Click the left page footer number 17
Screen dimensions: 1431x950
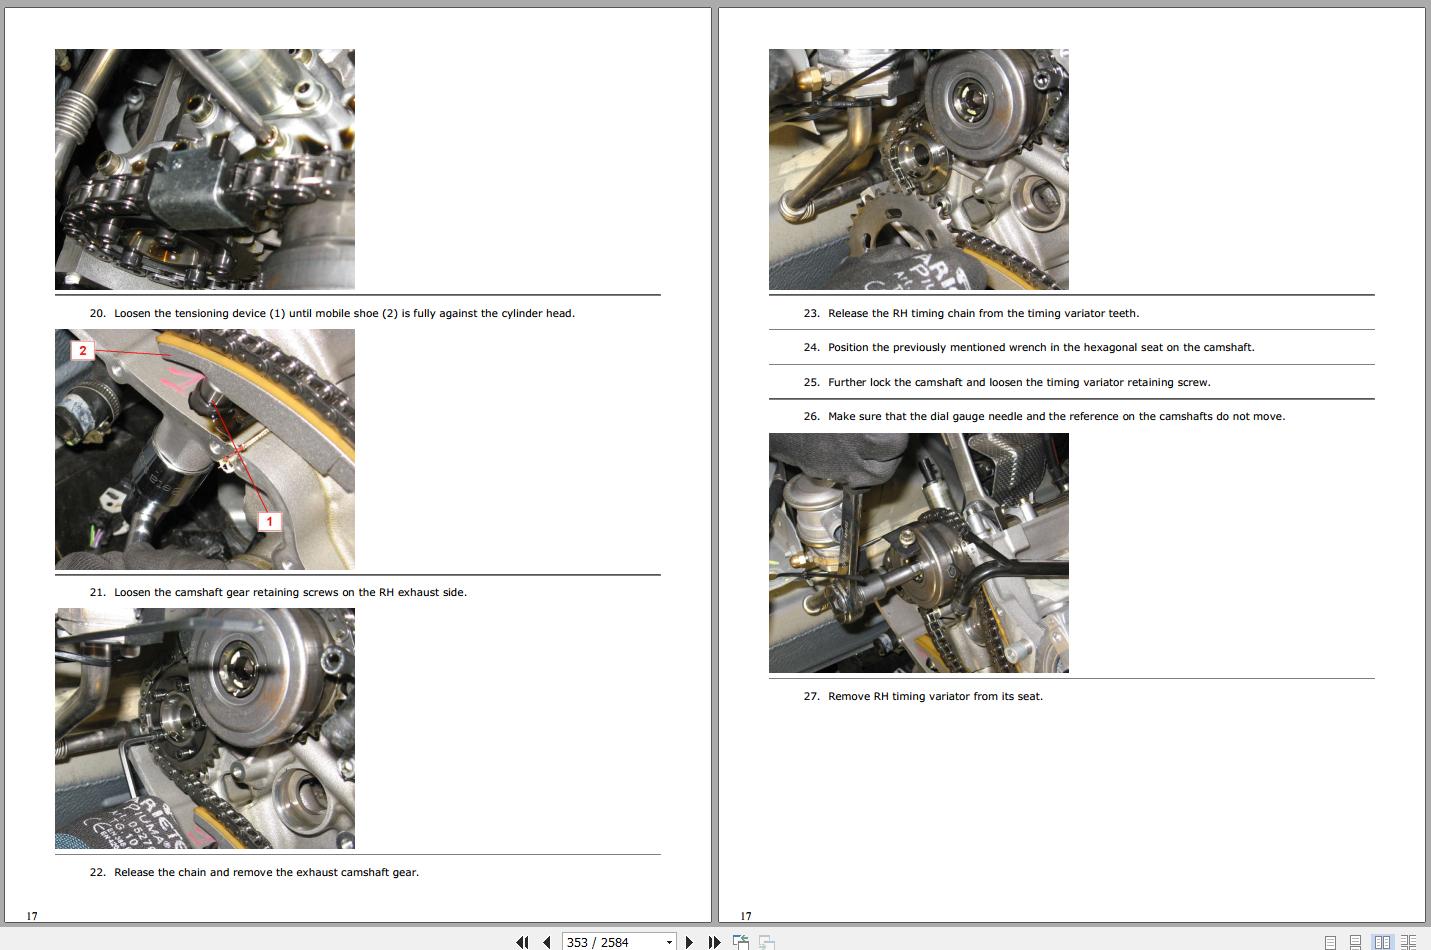(32, 915)
